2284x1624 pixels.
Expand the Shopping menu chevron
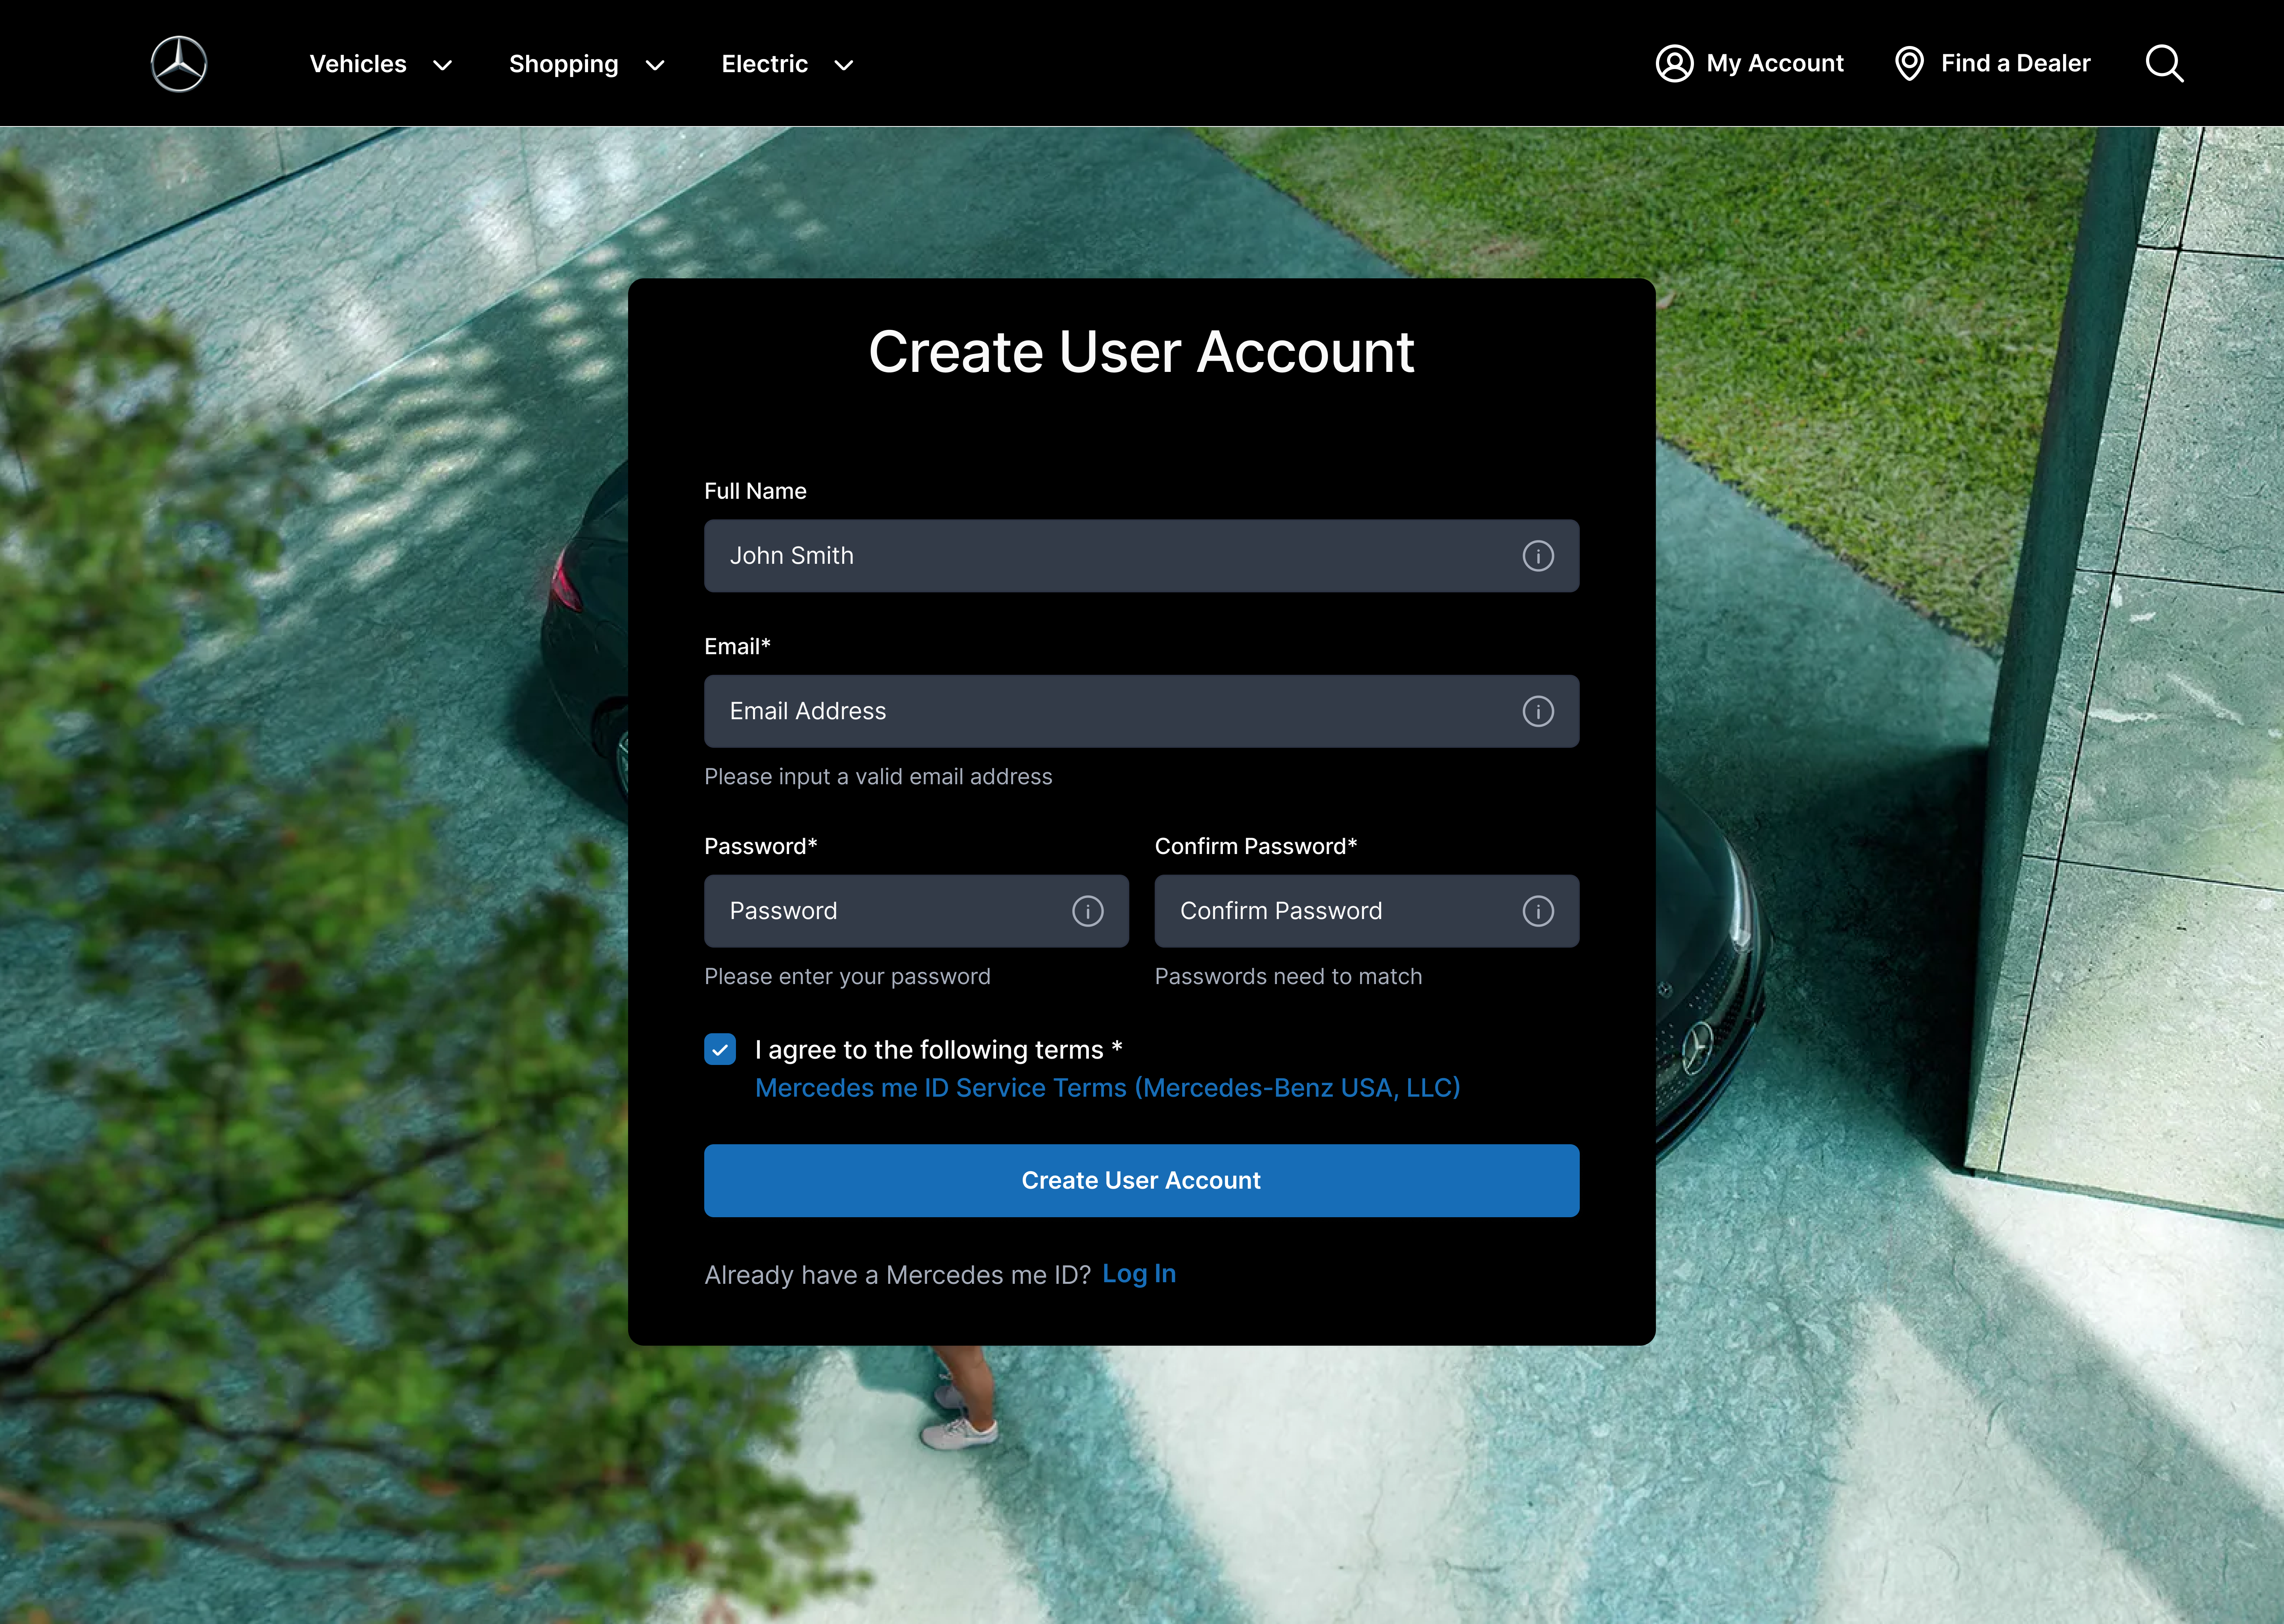(x=655, y=65)
